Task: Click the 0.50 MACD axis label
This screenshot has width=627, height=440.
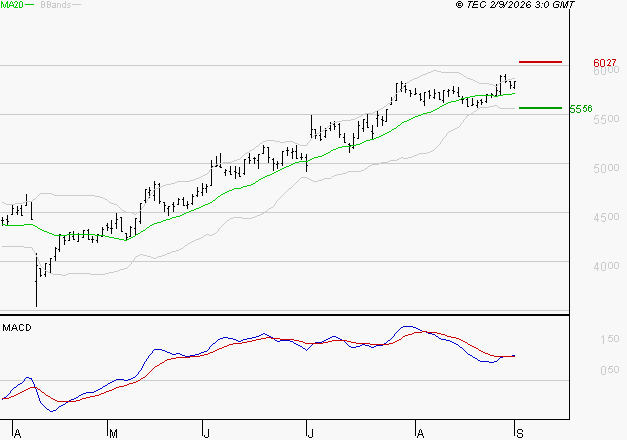Action: click(610, 370)
